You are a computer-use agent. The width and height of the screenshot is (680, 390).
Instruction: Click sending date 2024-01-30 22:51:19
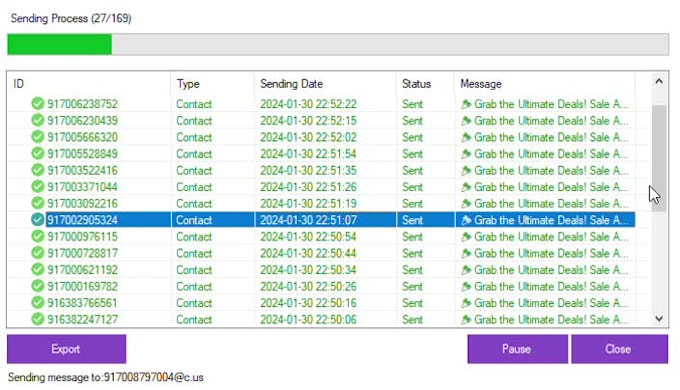tap(308, 203)
